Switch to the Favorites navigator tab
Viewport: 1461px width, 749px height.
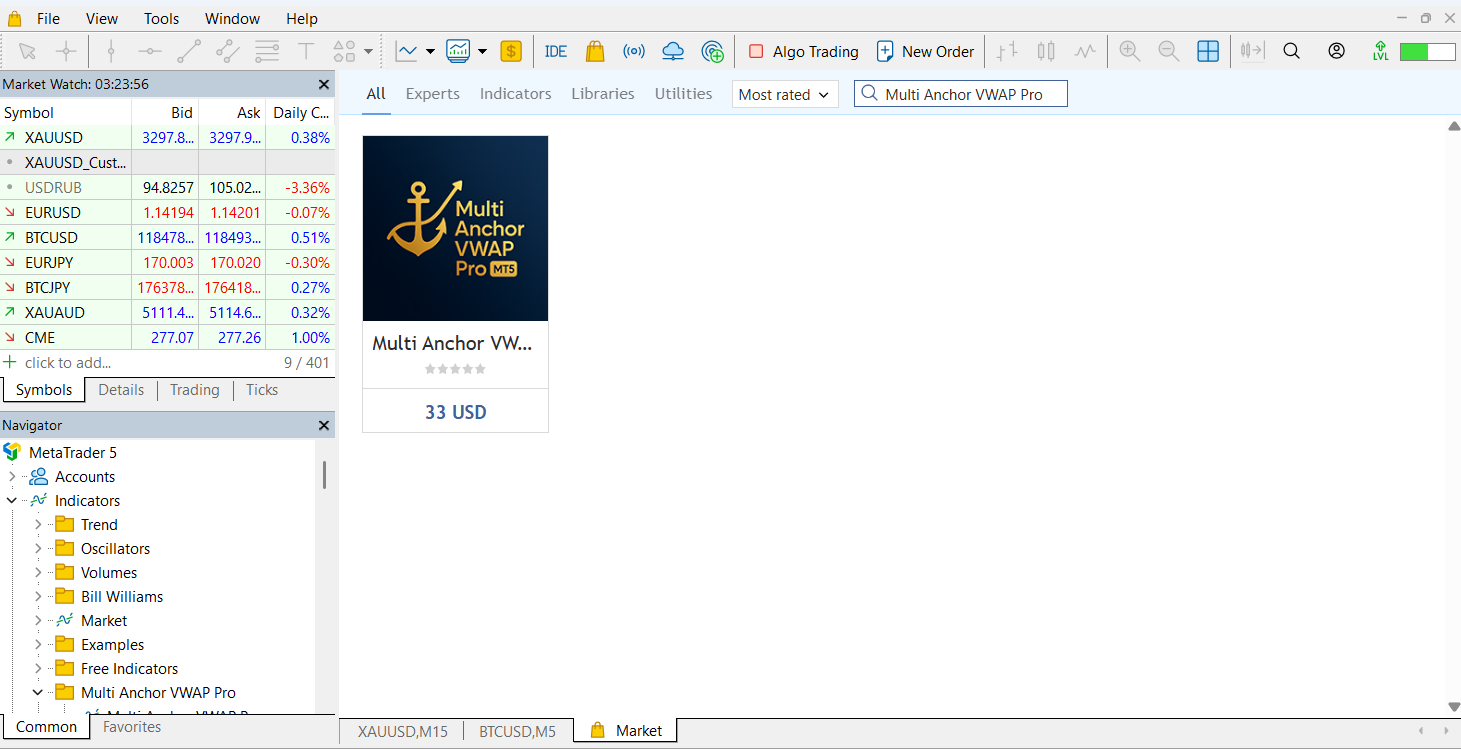132,727
